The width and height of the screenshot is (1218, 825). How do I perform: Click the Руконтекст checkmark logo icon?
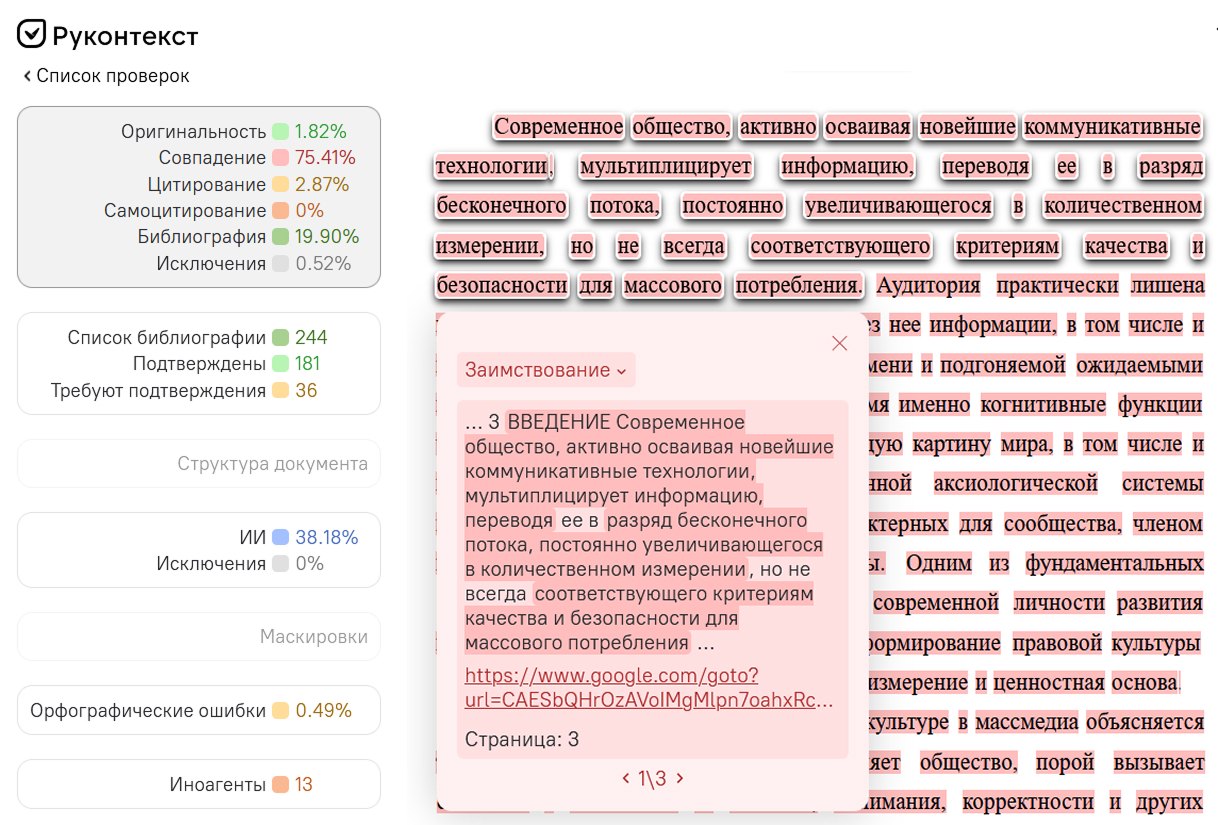point(33,34)
